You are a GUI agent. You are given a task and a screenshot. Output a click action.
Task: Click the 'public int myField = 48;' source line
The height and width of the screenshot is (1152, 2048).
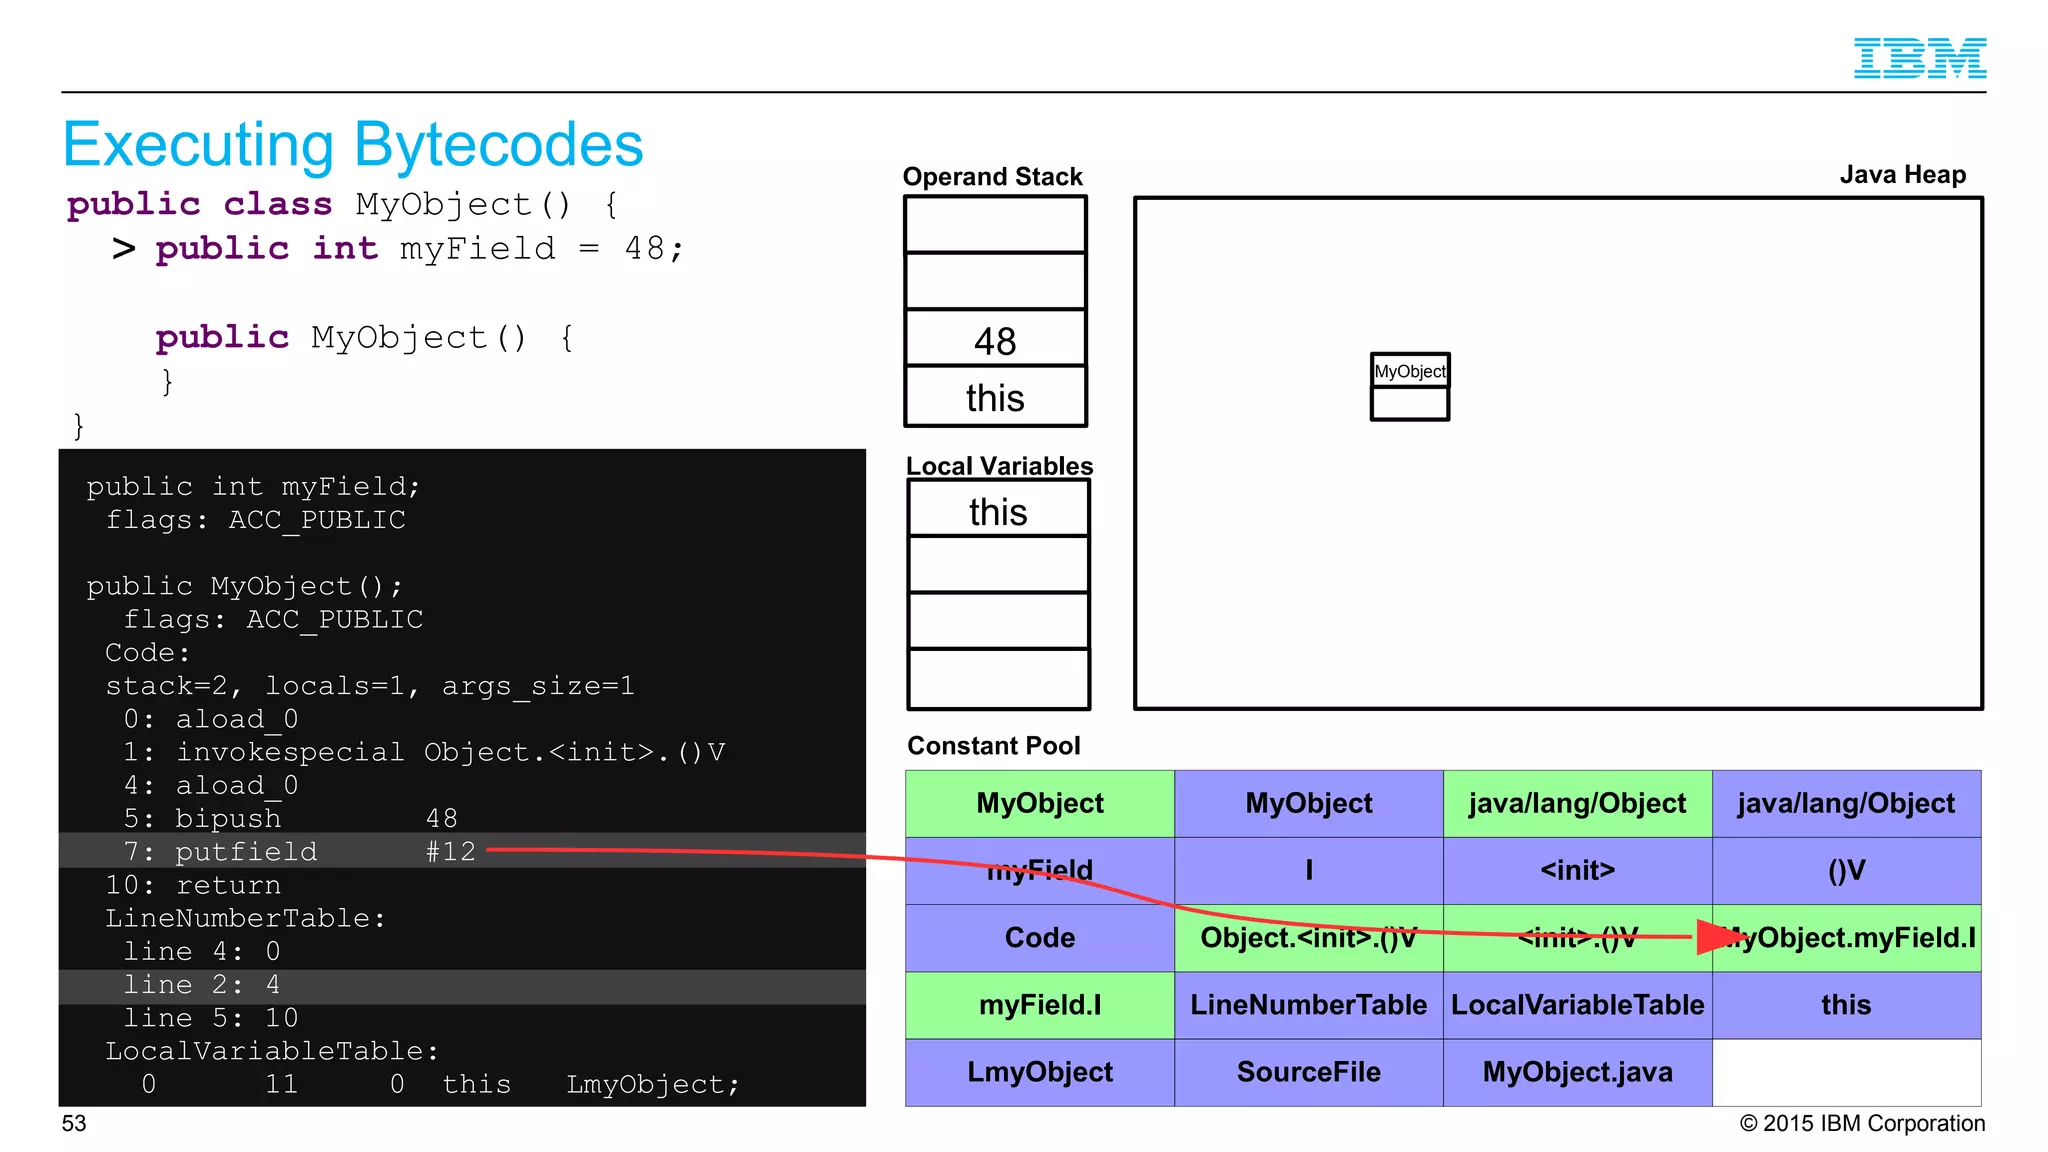pyautogui.click(x=420, y=248)
